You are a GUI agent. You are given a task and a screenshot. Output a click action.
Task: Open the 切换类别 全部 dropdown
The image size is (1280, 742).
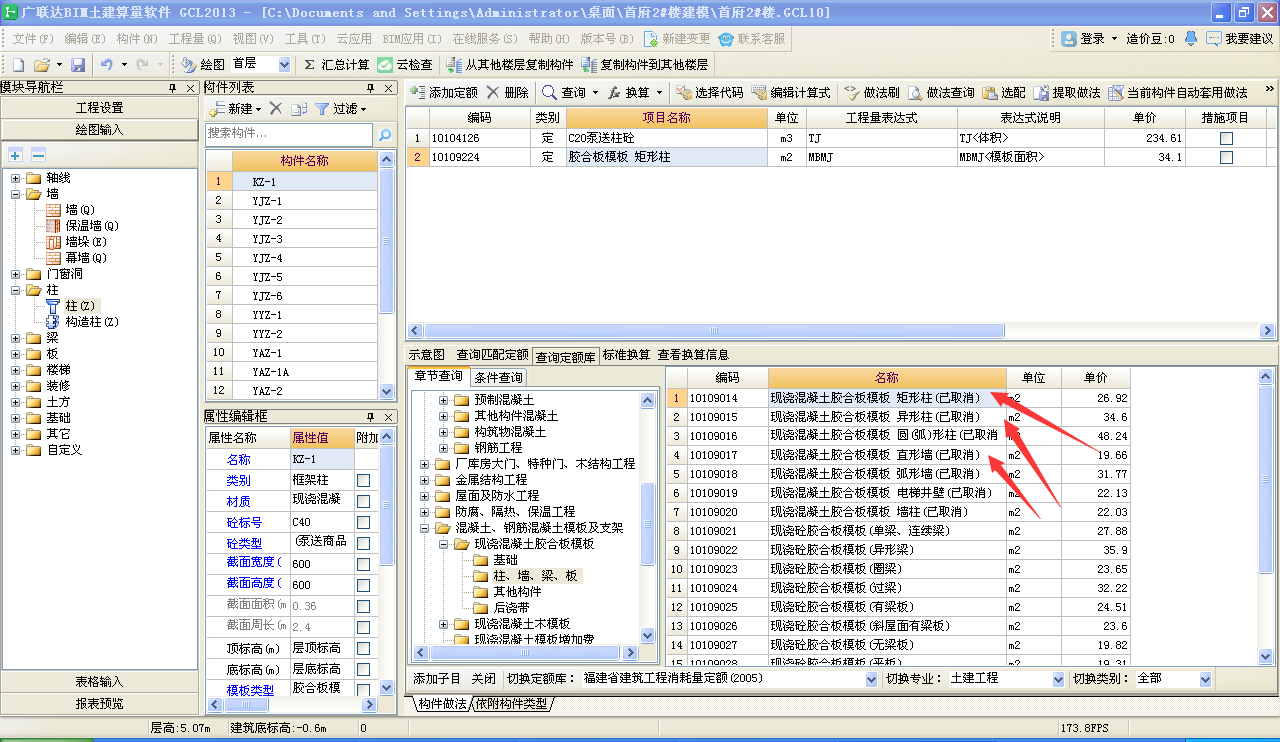coord(1205,678)
